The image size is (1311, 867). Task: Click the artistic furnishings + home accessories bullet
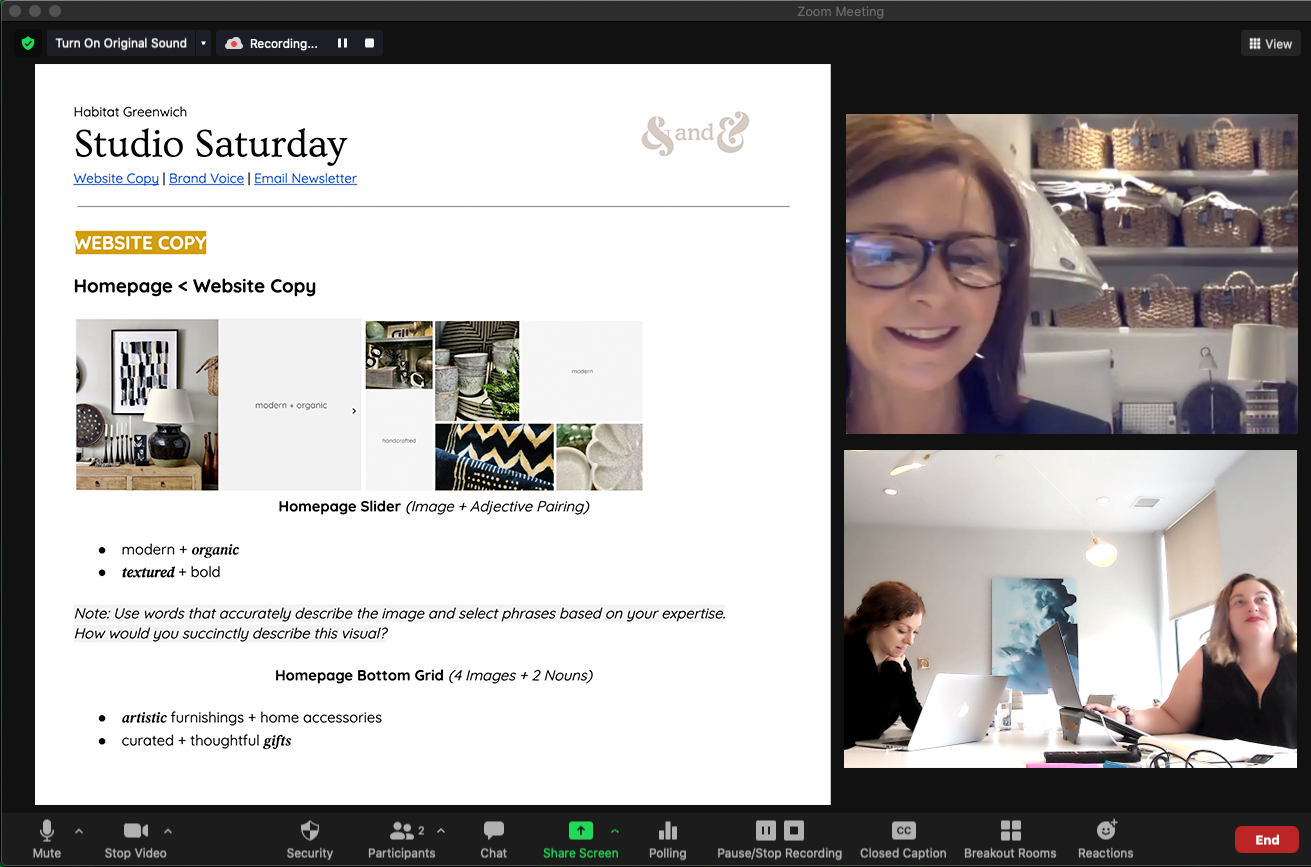pyautogui.click(x=252, y=718)
